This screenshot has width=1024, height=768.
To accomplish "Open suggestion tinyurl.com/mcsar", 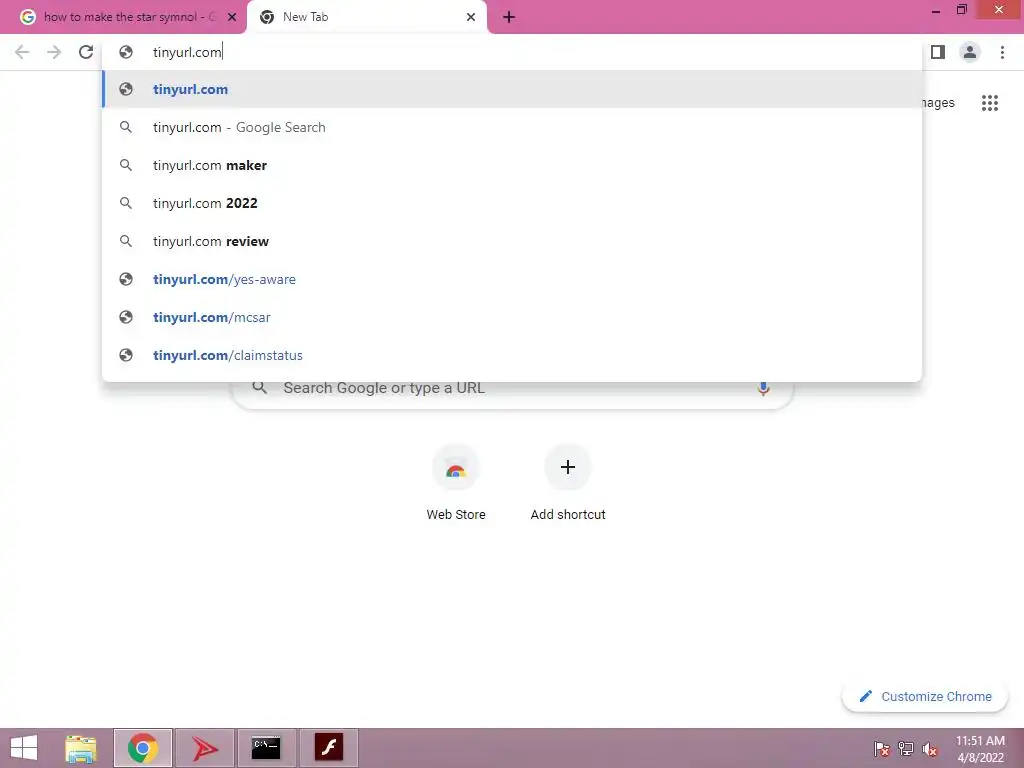I will [512, 317].
